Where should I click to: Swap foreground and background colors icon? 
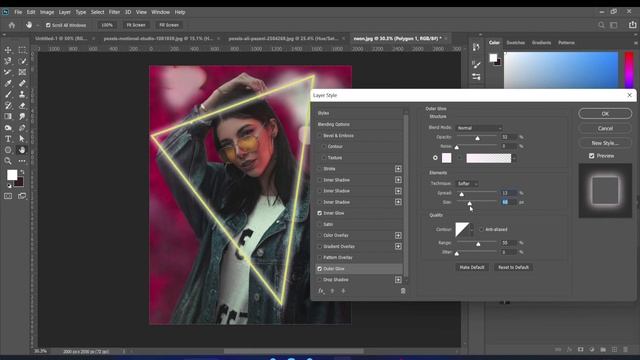point(22,172)
